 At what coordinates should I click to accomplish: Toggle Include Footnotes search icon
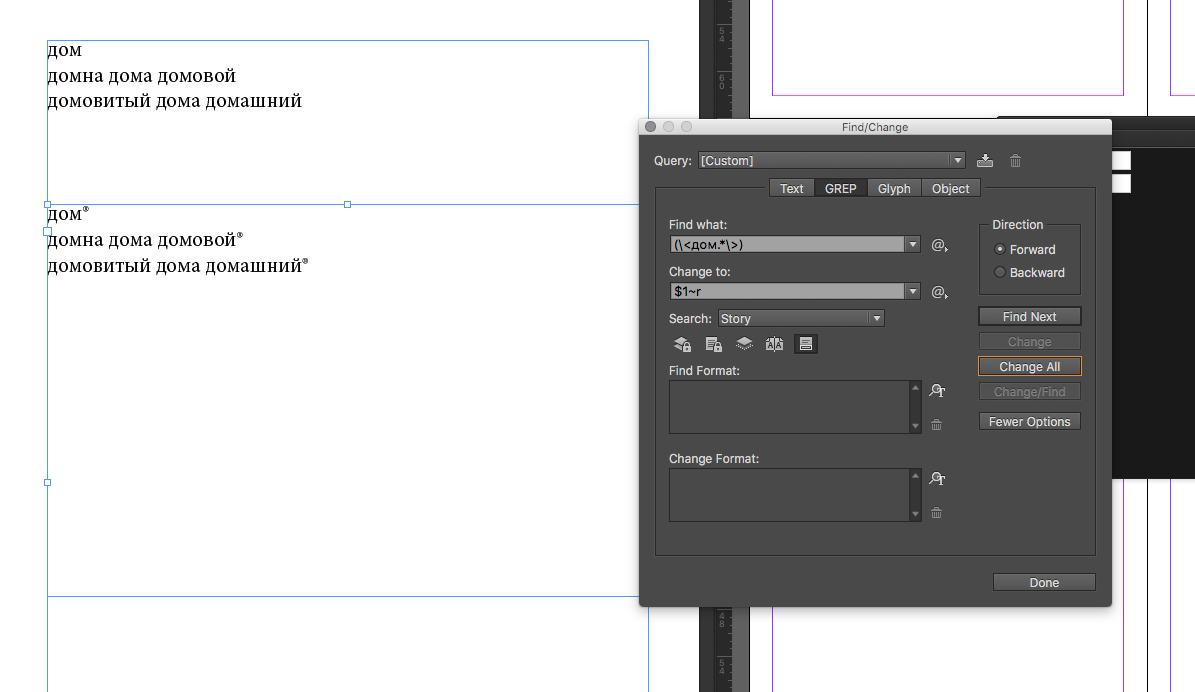(x=806, y=344)
